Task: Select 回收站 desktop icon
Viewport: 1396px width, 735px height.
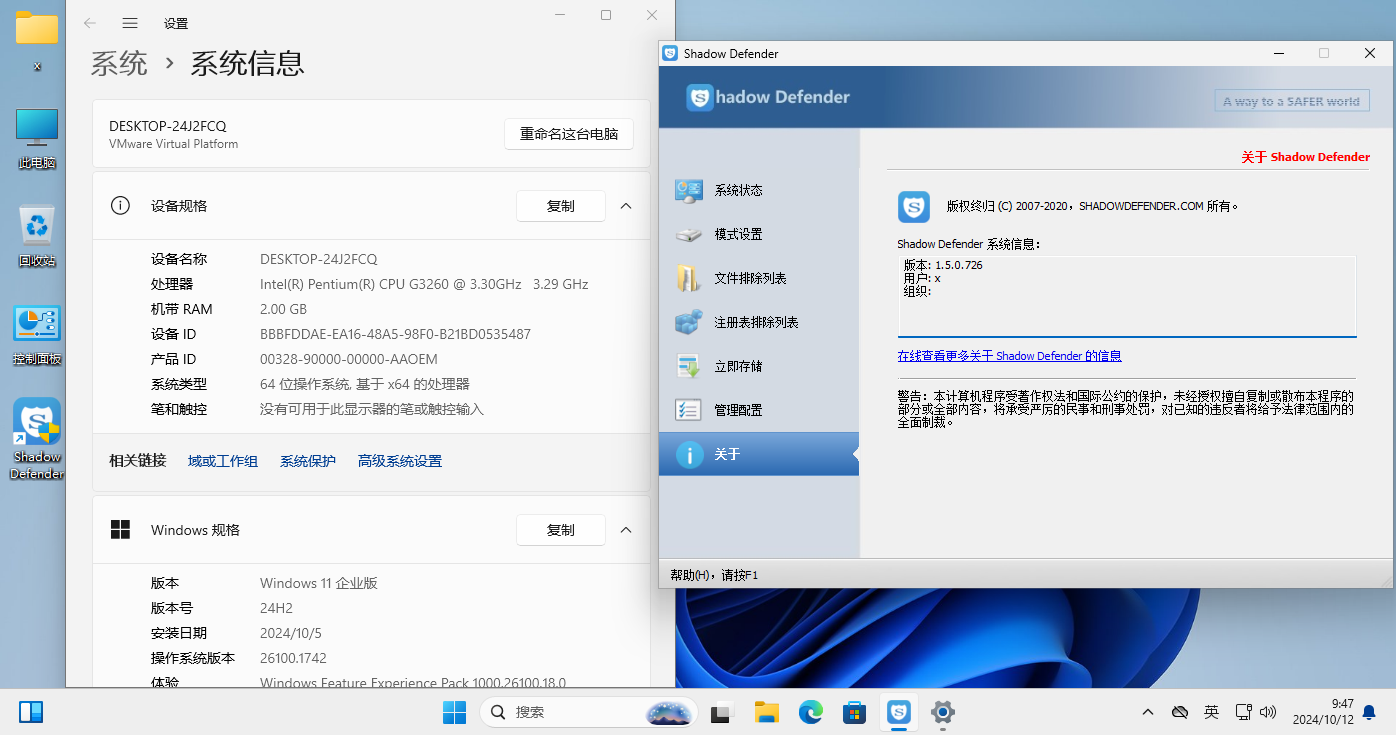Action: tap(37, 236)
